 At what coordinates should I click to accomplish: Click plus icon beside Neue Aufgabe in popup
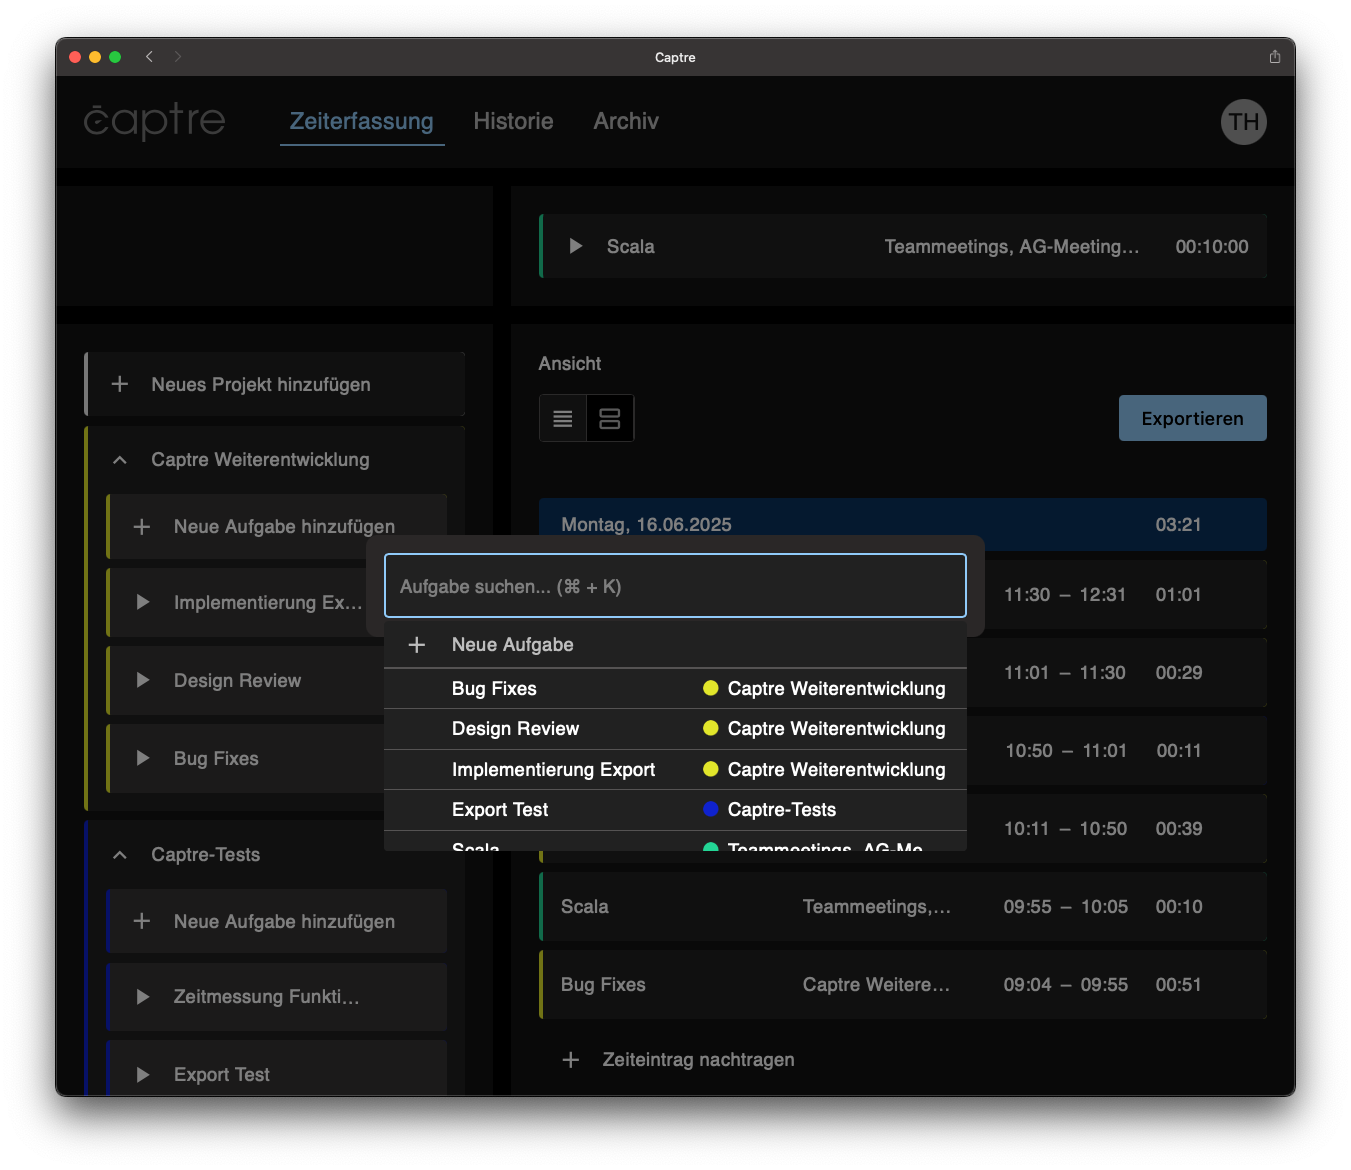tap(417, 645)
